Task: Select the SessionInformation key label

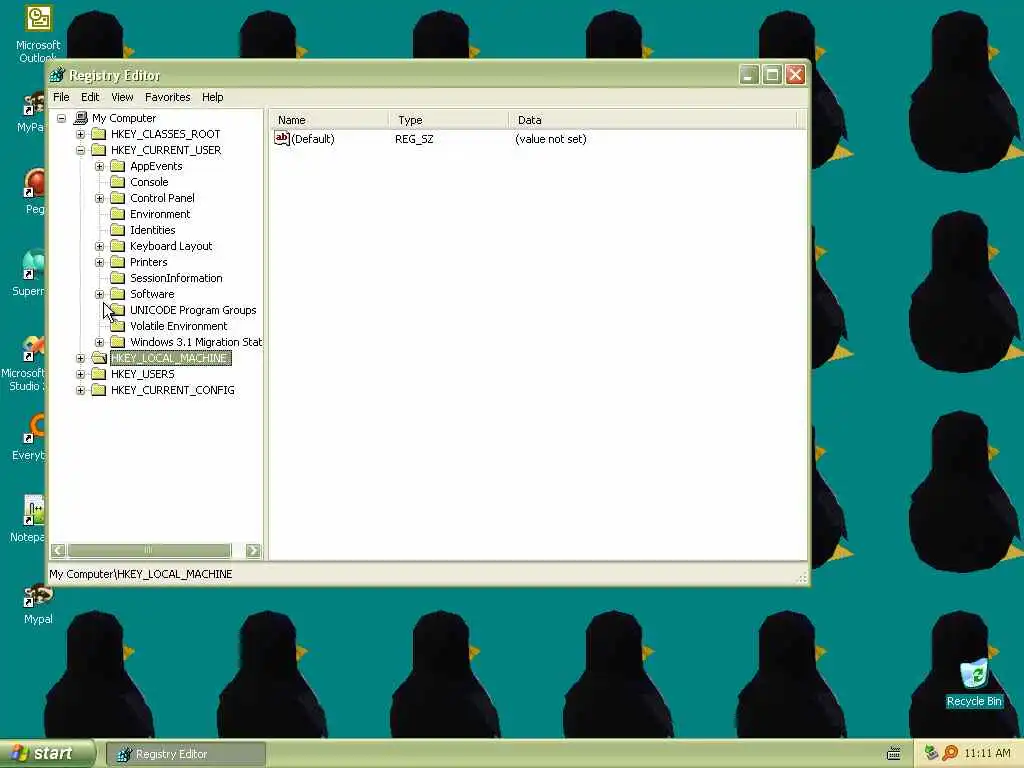Action: (176, 278)
